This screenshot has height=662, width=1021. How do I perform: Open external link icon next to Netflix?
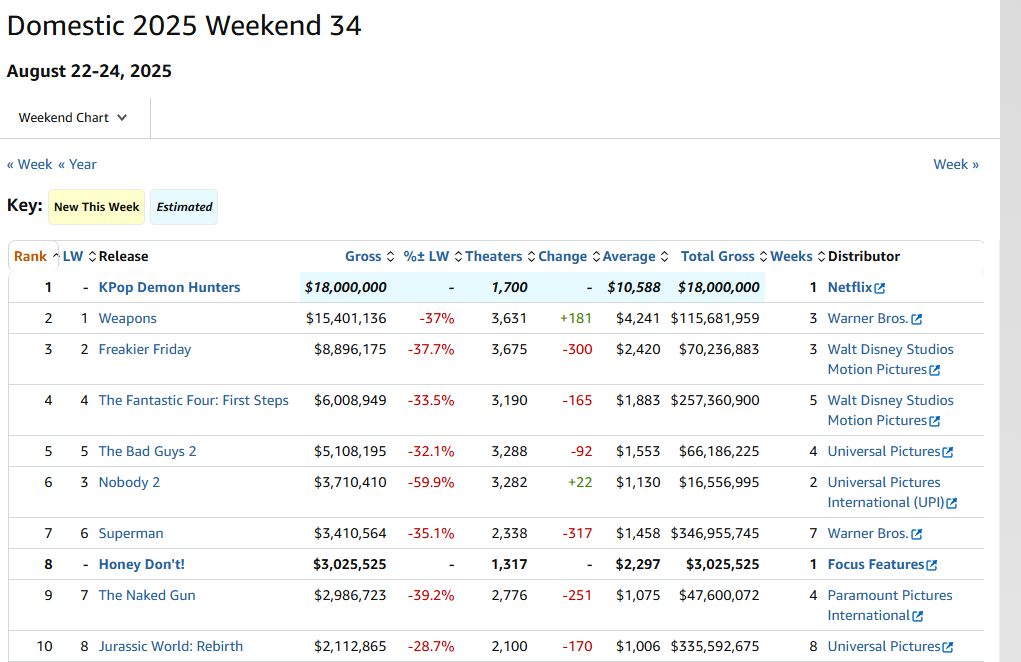pos(880,288)
